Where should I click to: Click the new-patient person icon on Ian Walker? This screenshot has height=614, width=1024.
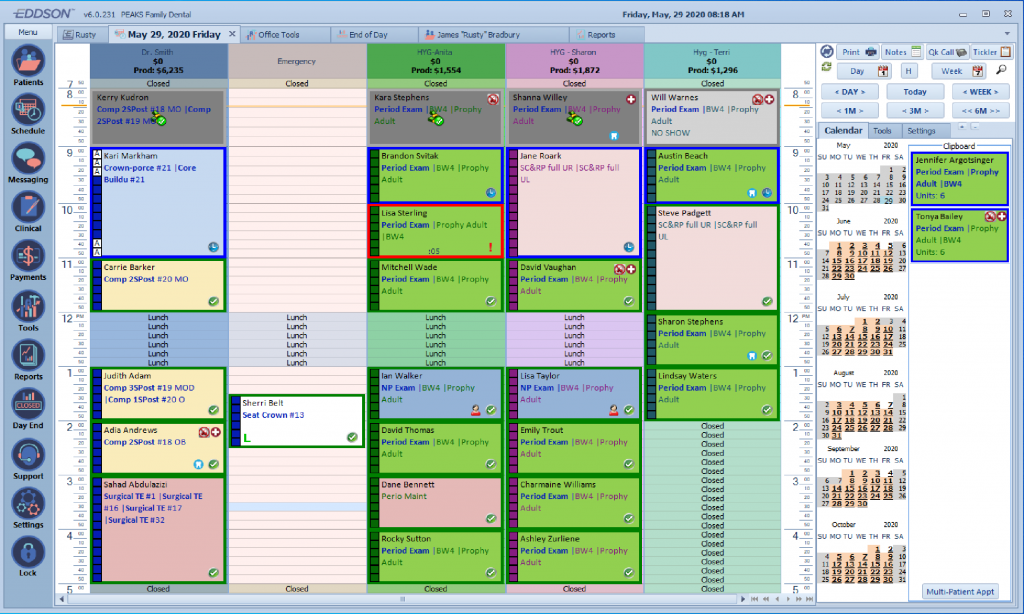coord(475,410)
